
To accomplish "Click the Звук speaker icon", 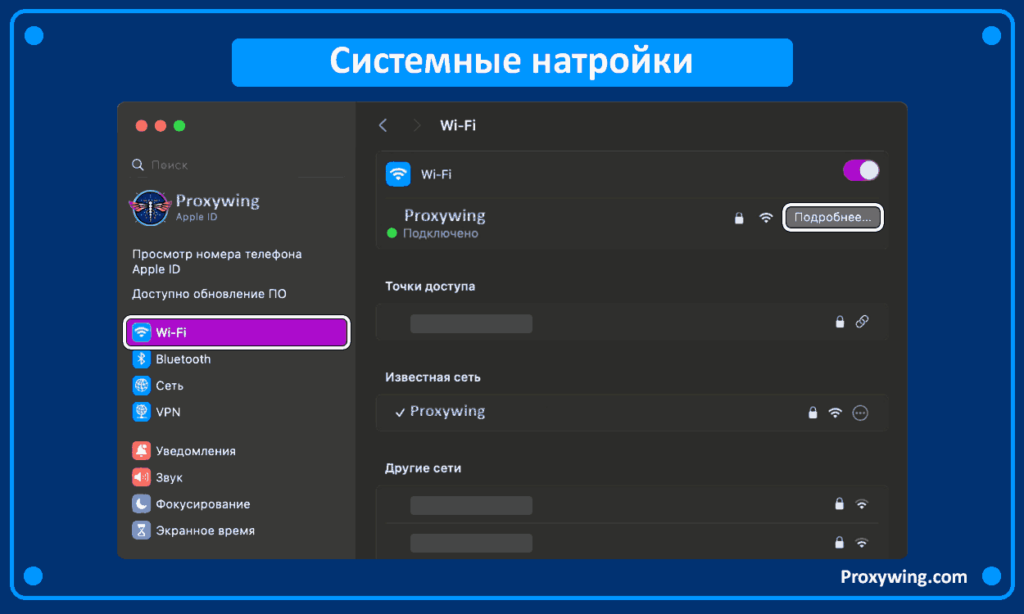I will tap(141, 477).
